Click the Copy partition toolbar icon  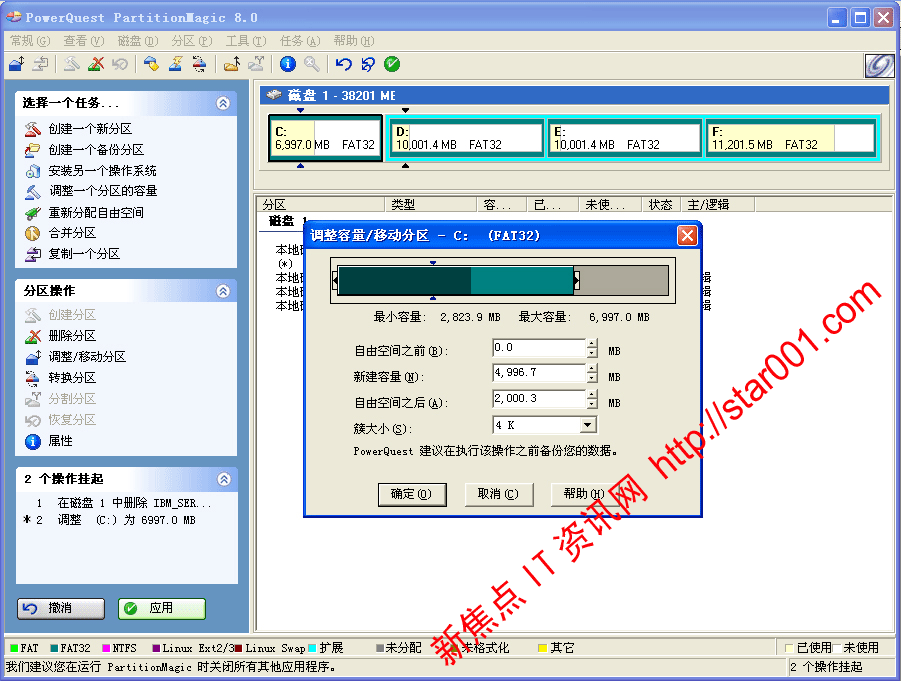click(41, 64)
